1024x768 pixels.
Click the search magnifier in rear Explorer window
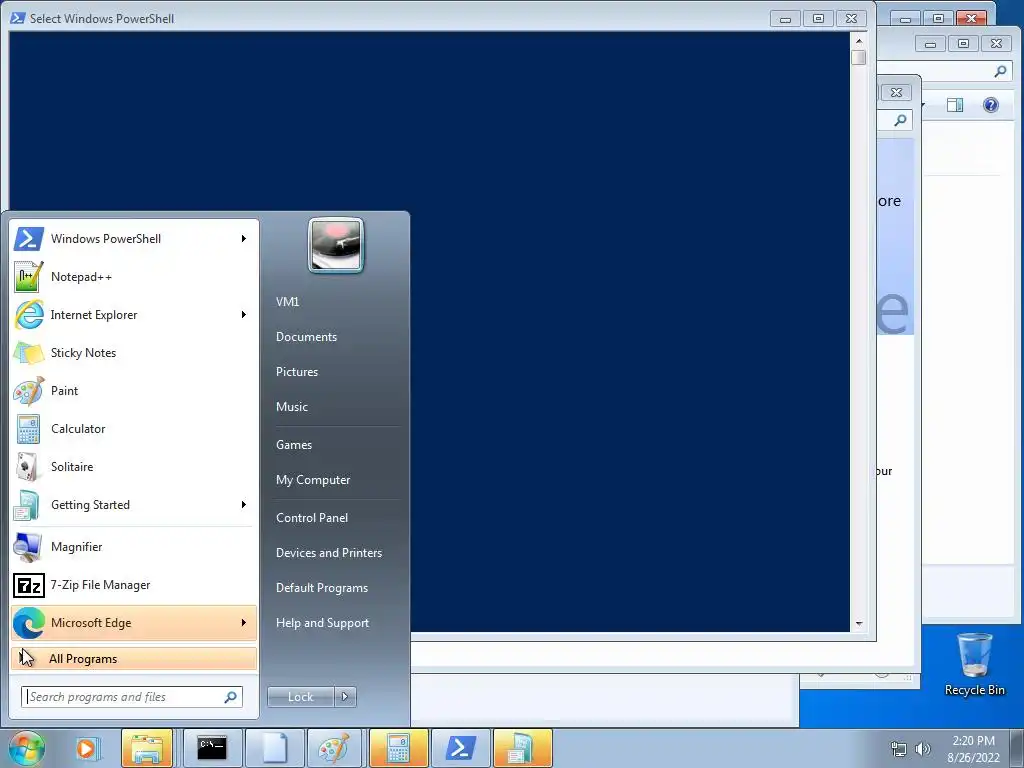click(x=1000, y=71)
